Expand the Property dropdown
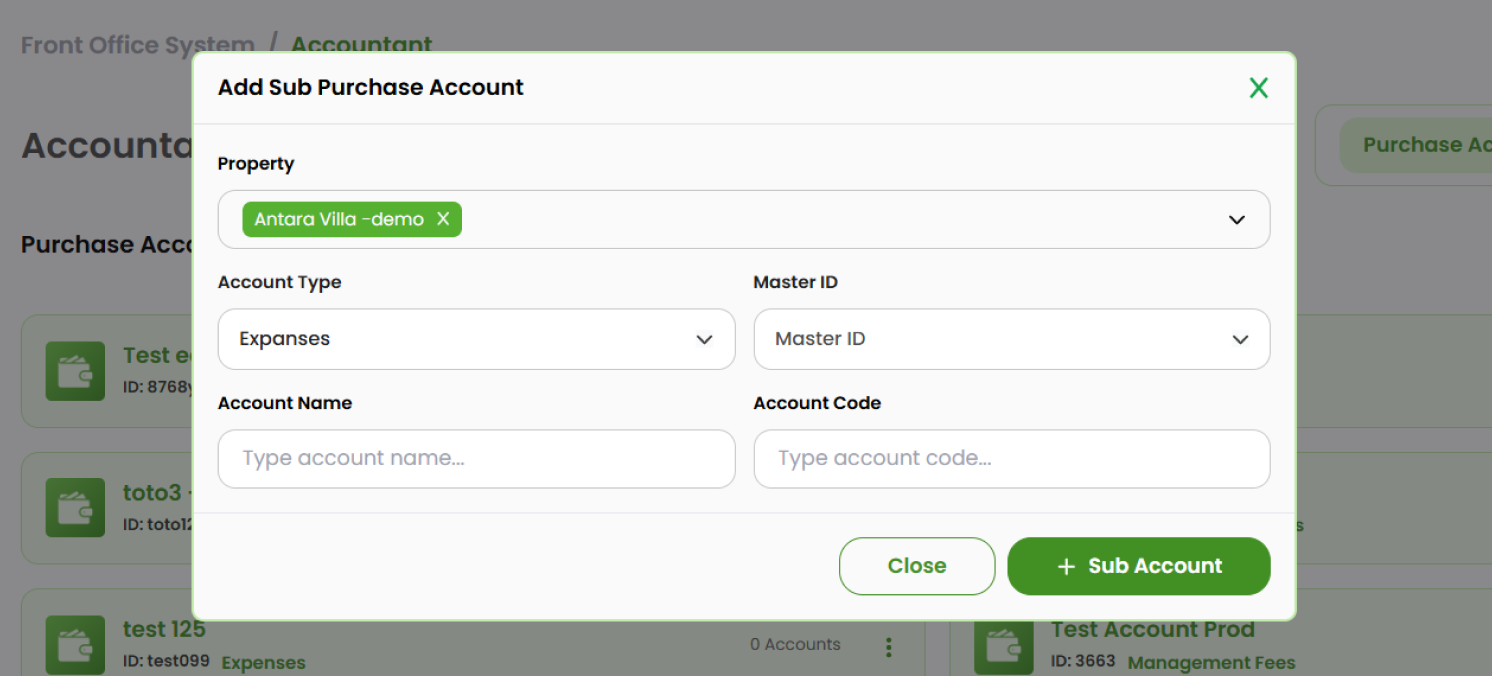 click(x=1236, y=219)
